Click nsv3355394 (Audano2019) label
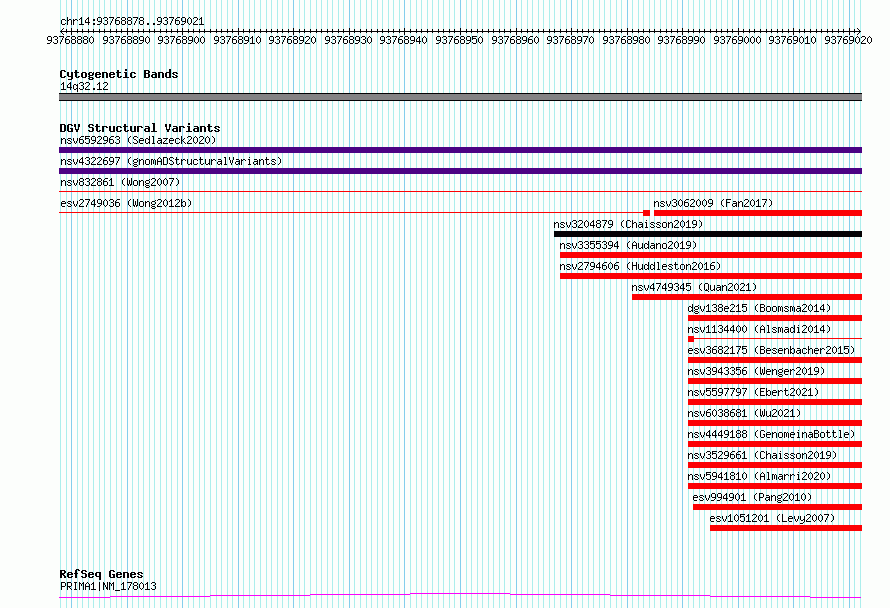The width and height of the screenshot is (890, 608). [628, 245]
